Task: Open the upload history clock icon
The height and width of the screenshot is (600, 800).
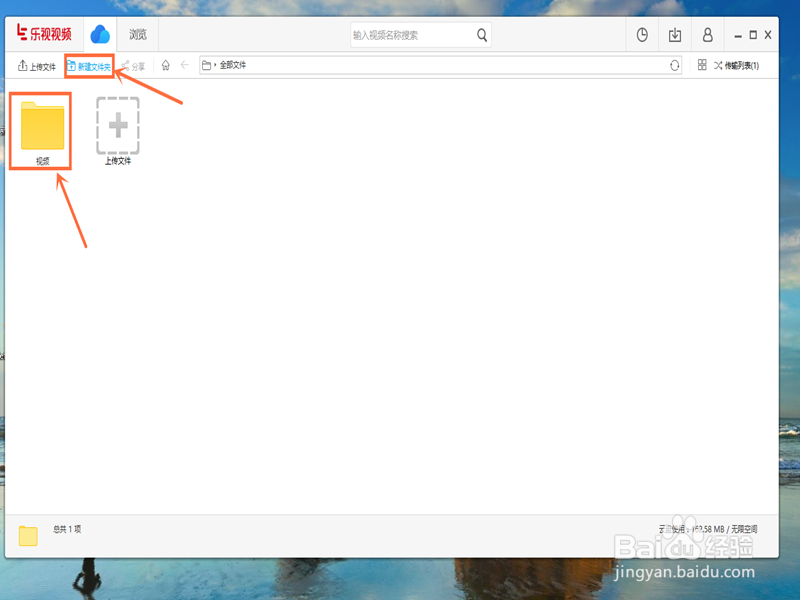Action: [x=641, y=33]
